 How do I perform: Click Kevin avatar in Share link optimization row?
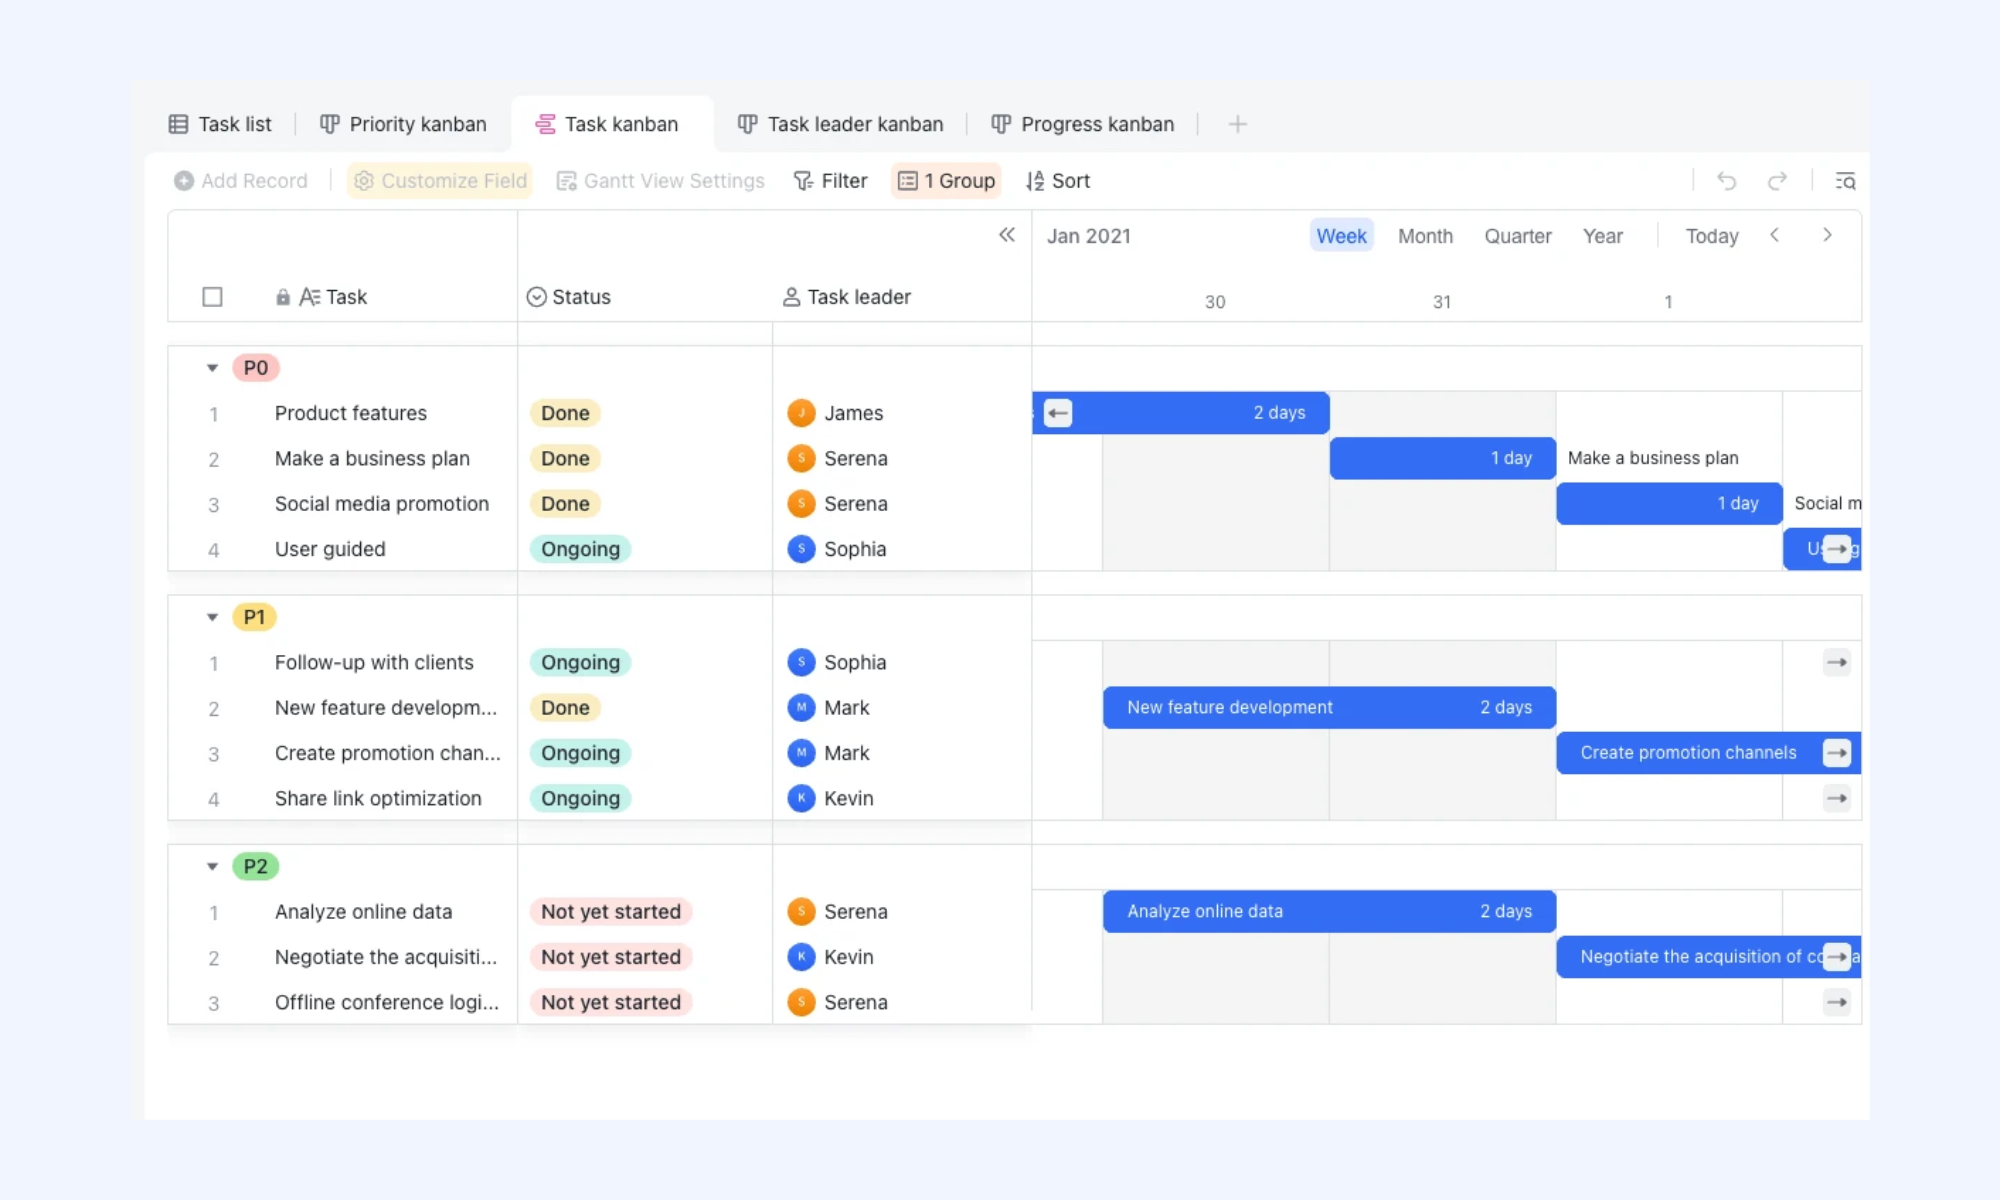point(801,798)
